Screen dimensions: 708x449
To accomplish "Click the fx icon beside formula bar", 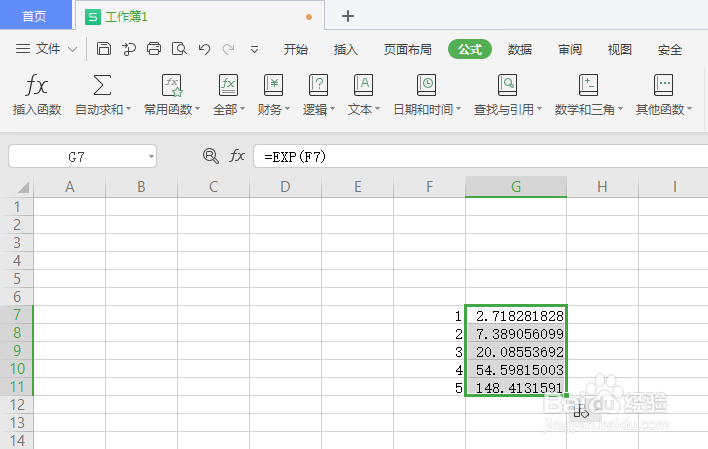I will point(237,156).
